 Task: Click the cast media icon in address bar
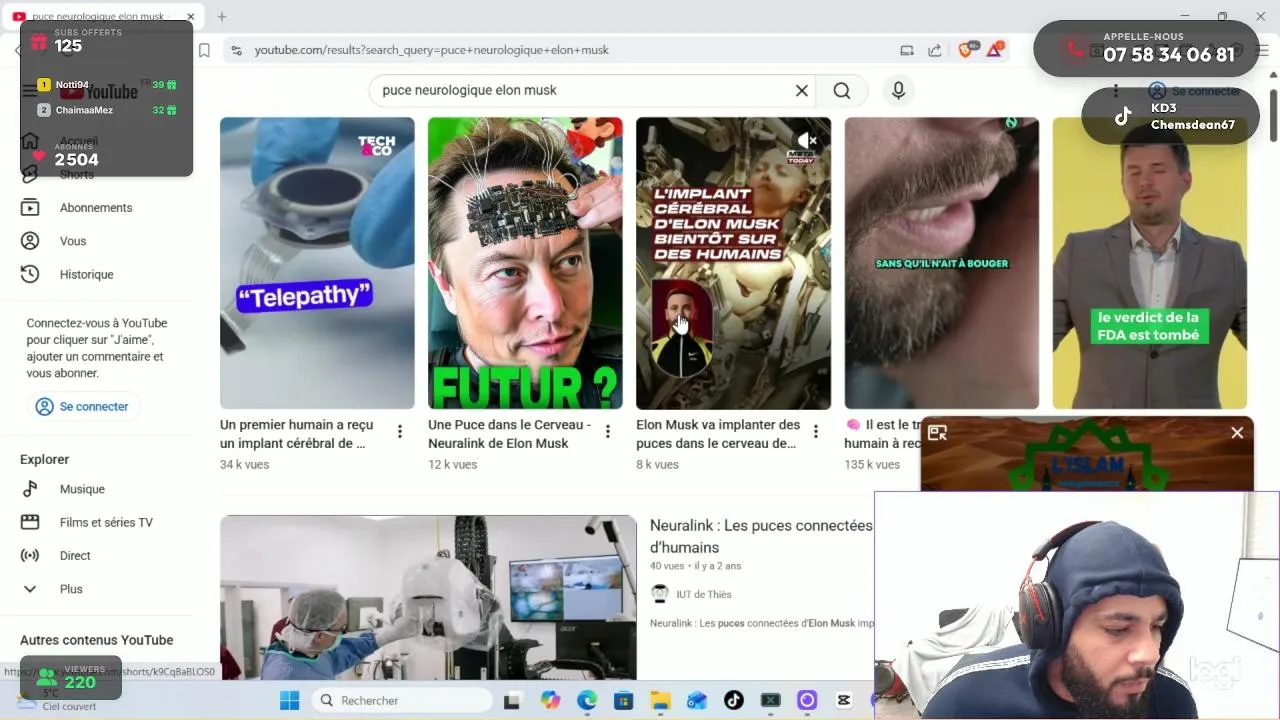point(907,50)
